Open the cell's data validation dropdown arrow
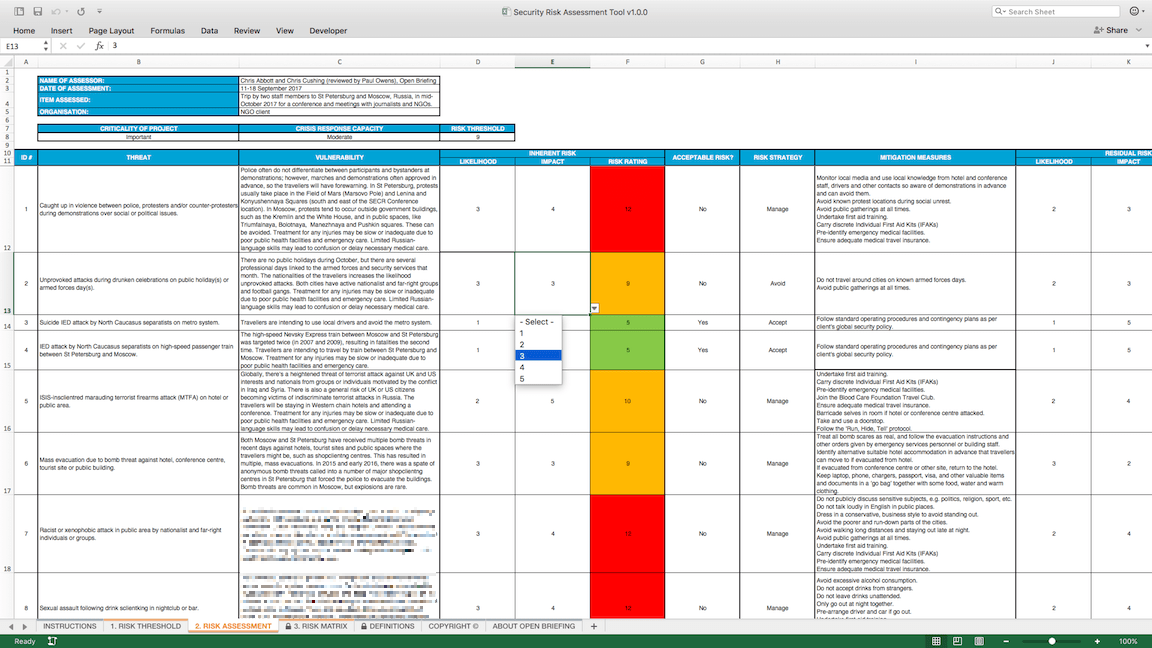This screenshot has height=648, width=1152. [x=594, y=309]
